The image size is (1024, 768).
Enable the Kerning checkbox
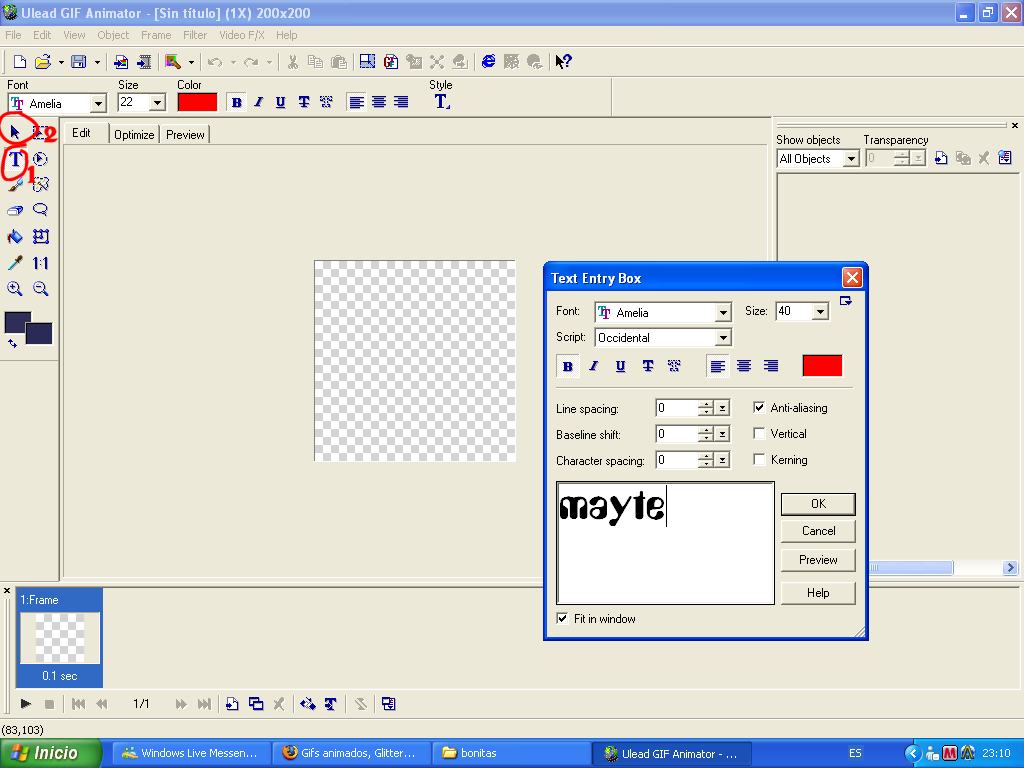coord(759,460)
